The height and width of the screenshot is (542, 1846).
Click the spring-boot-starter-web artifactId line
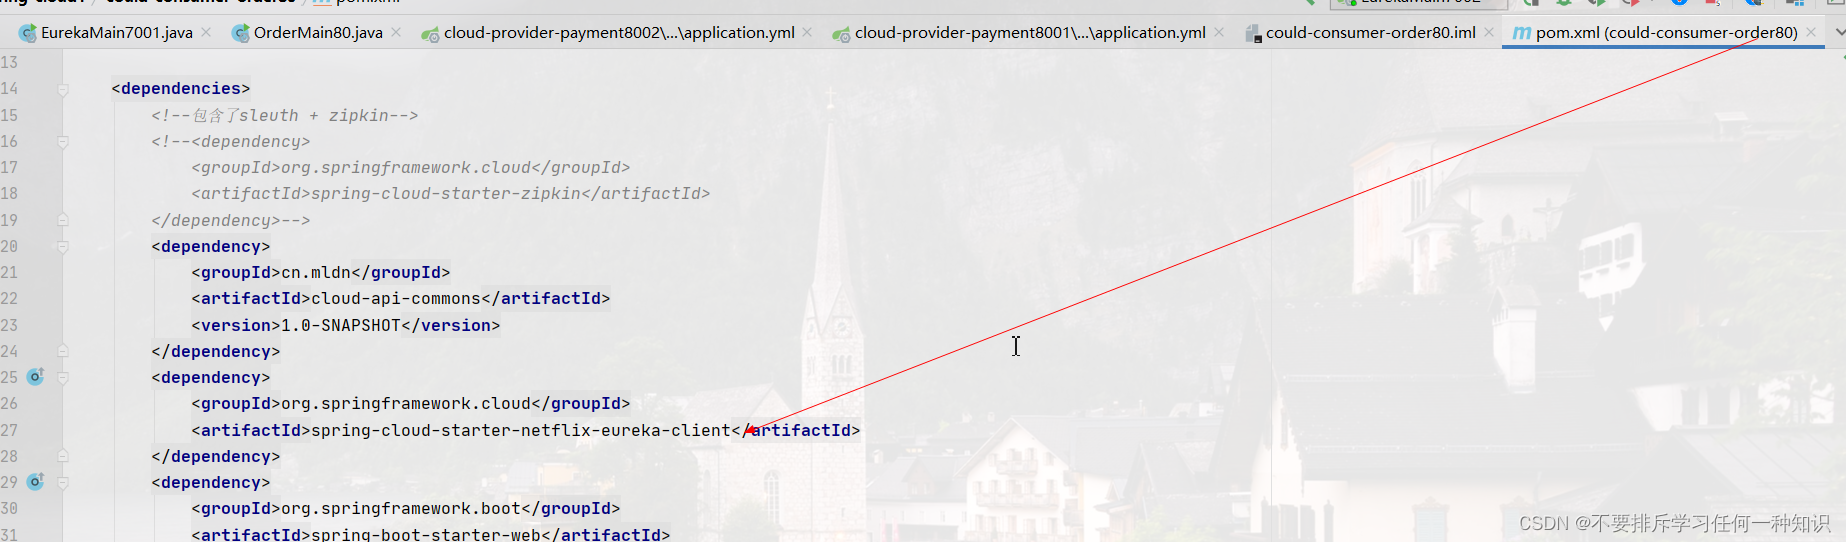tap(431, 534)
